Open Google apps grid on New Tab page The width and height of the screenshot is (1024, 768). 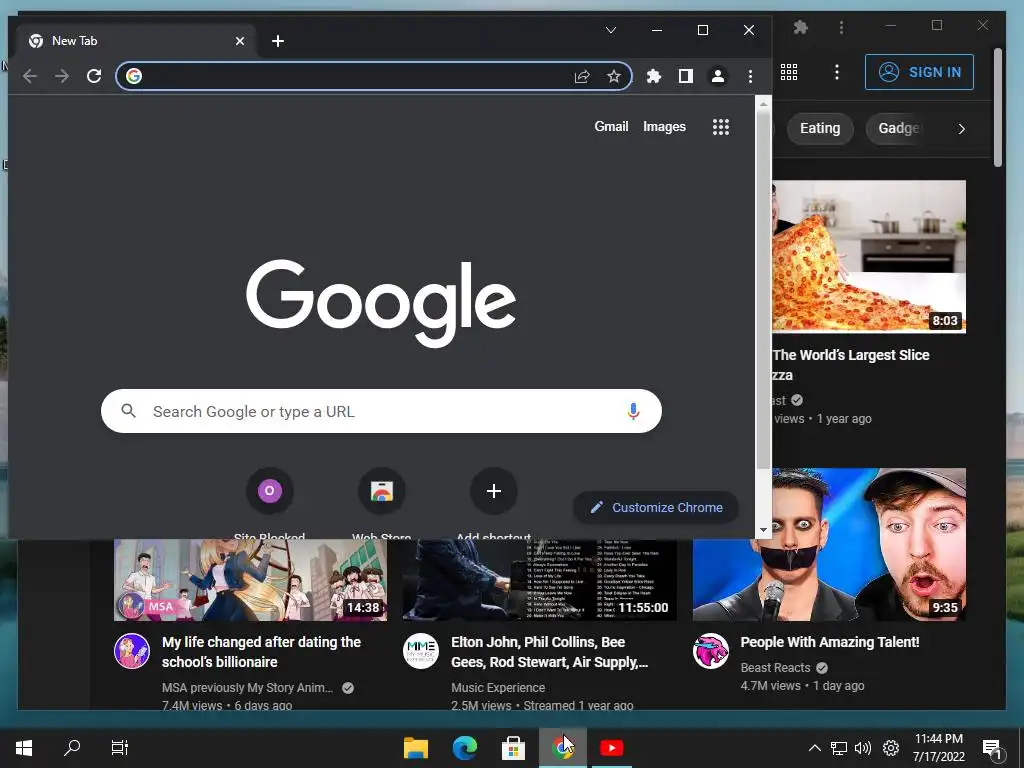coord(720,127)
